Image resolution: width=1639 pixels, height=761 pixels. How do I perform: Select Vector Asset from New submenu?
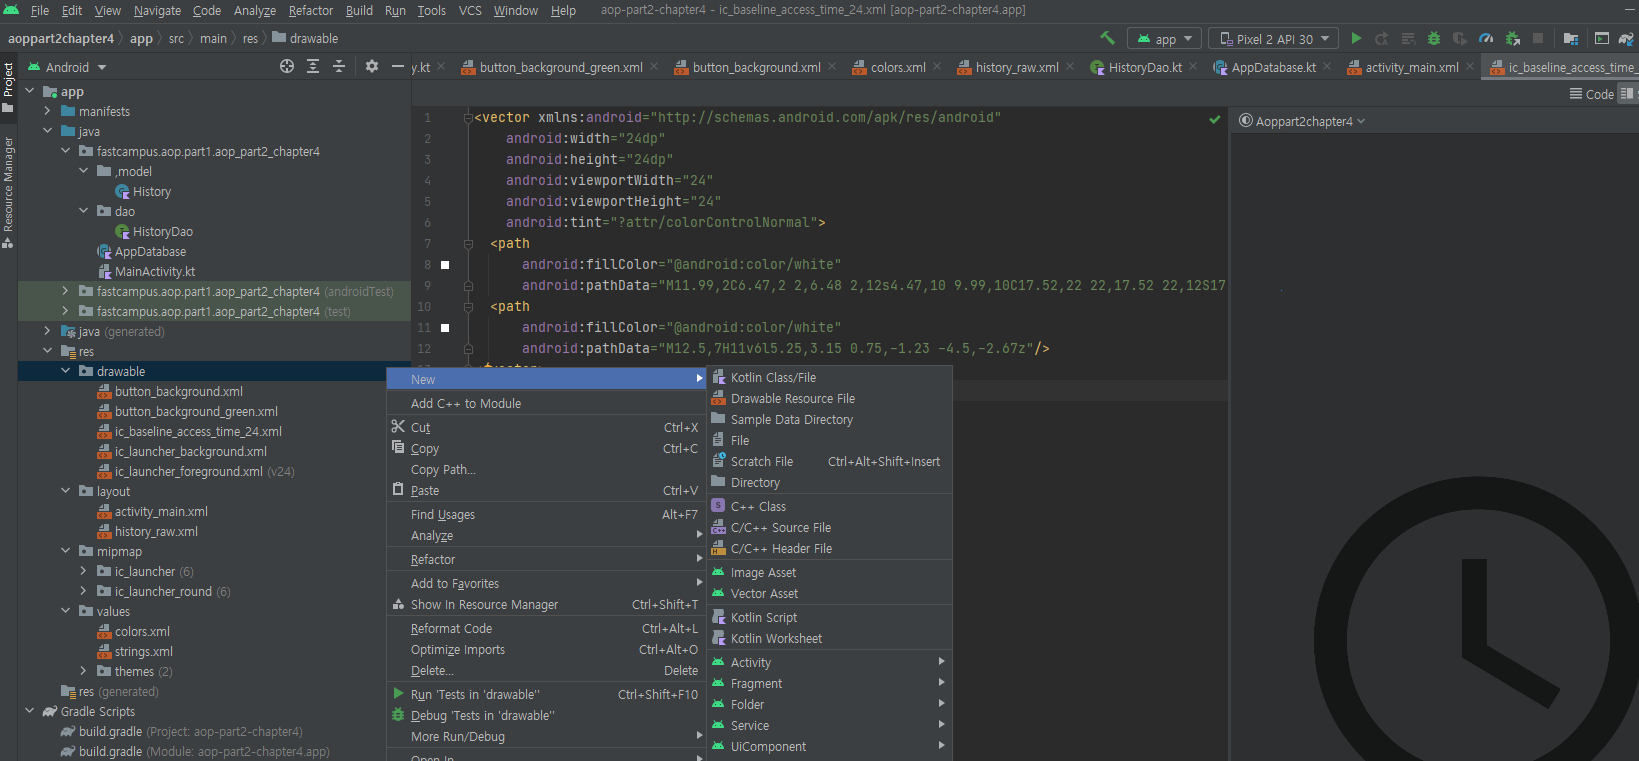(x=829, y=593)
